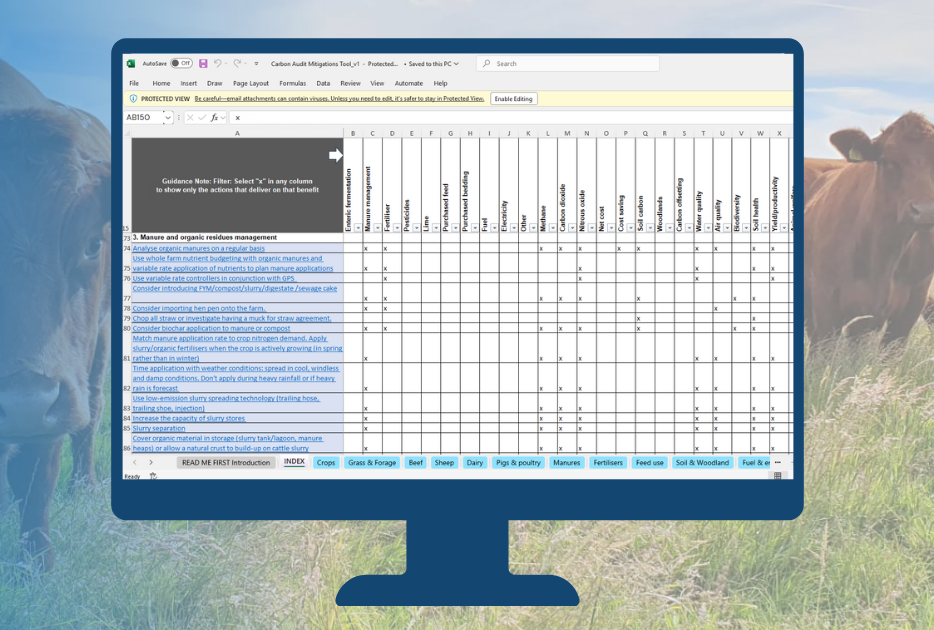Screen dimensions: 934x630
Task: Open the Water quality filter dropdown
Action: pos(708,228)
